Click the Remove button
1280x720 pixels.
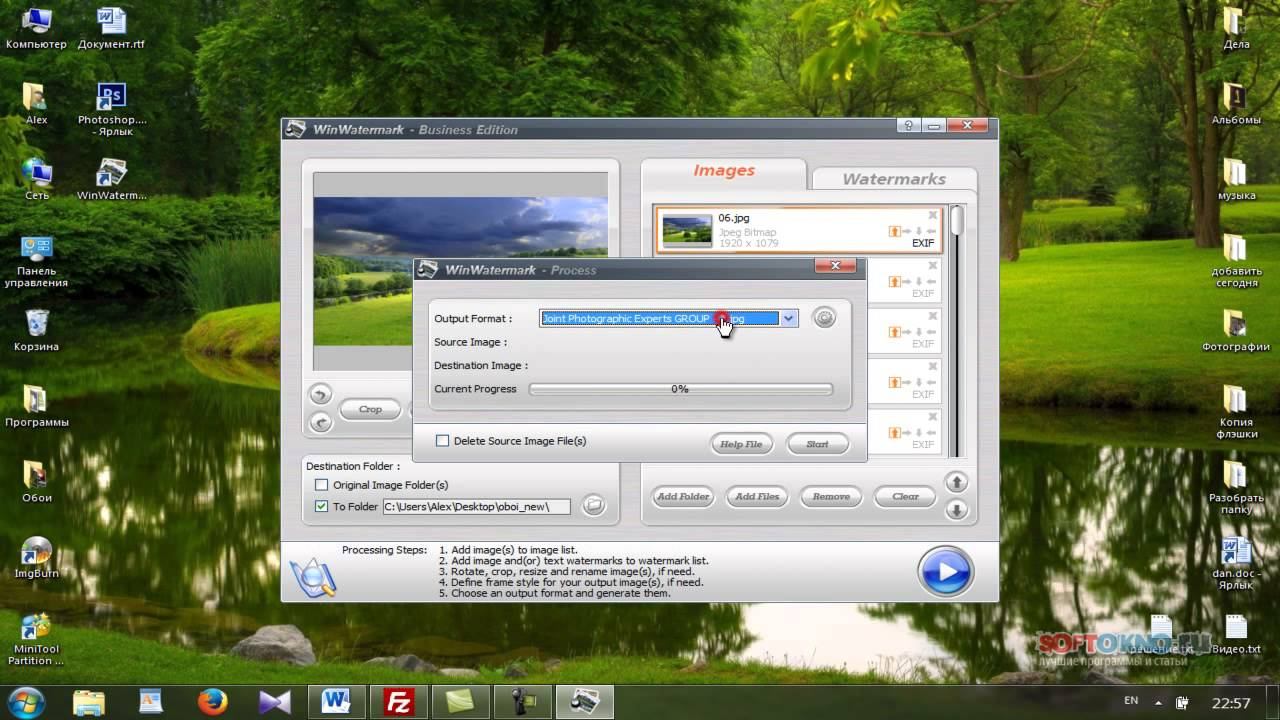point(831,496)
